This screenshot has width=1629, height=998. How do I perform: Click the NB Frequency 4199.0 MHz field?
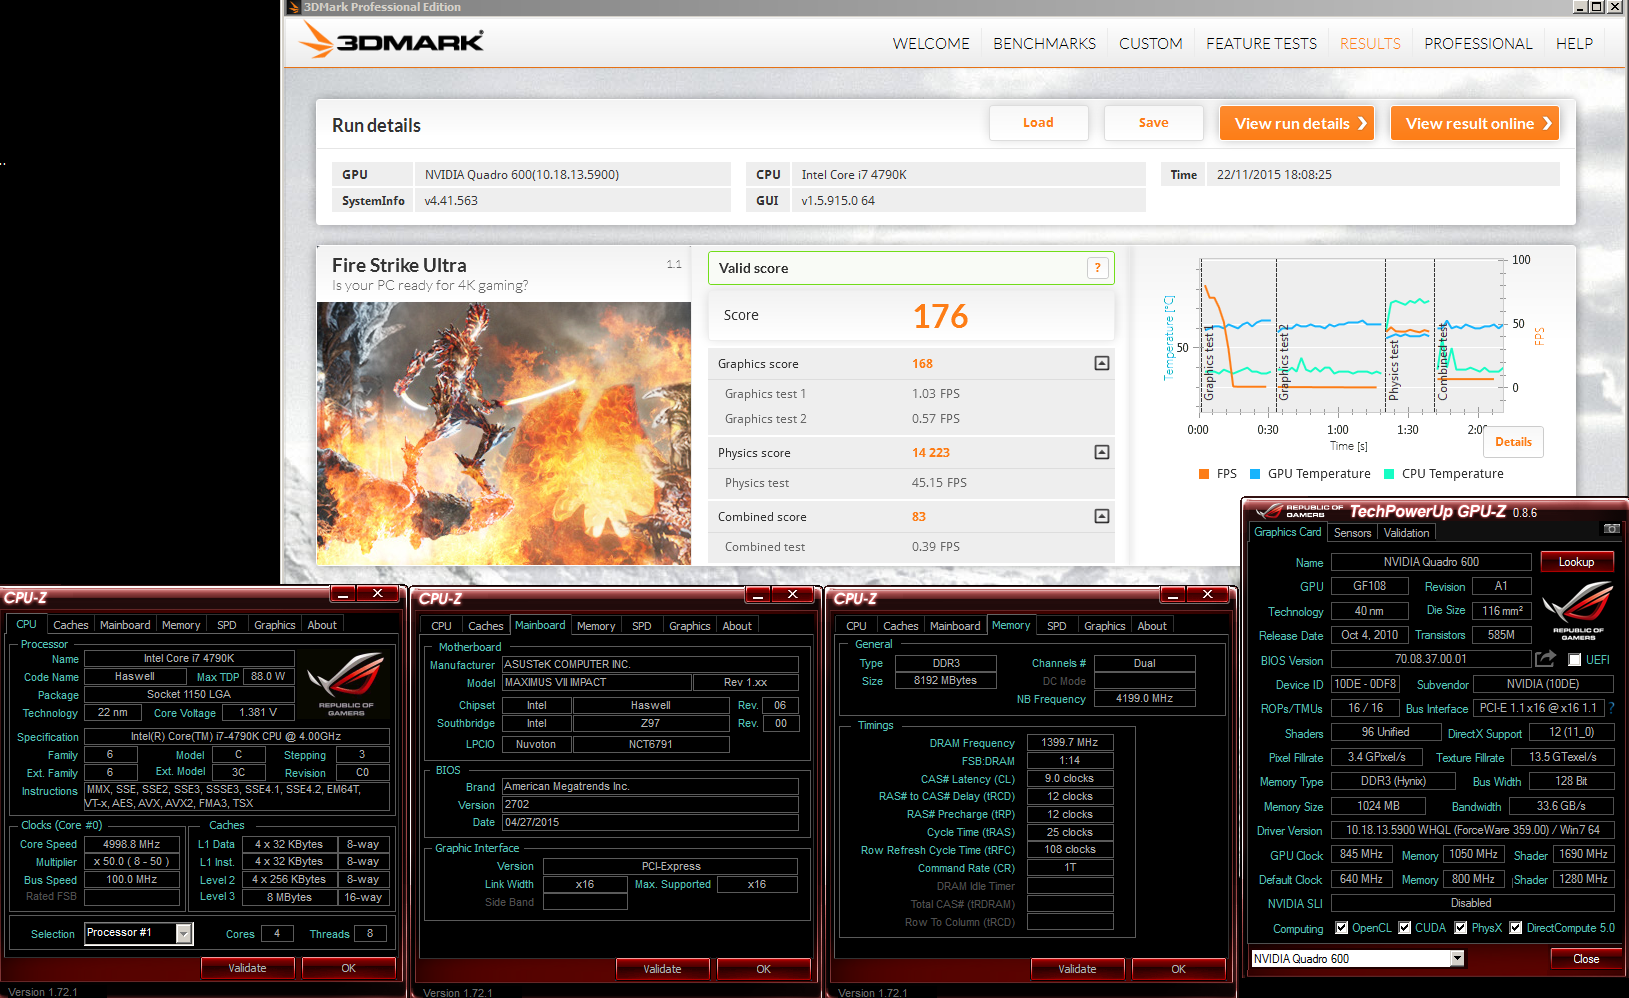coord(1145,698)
